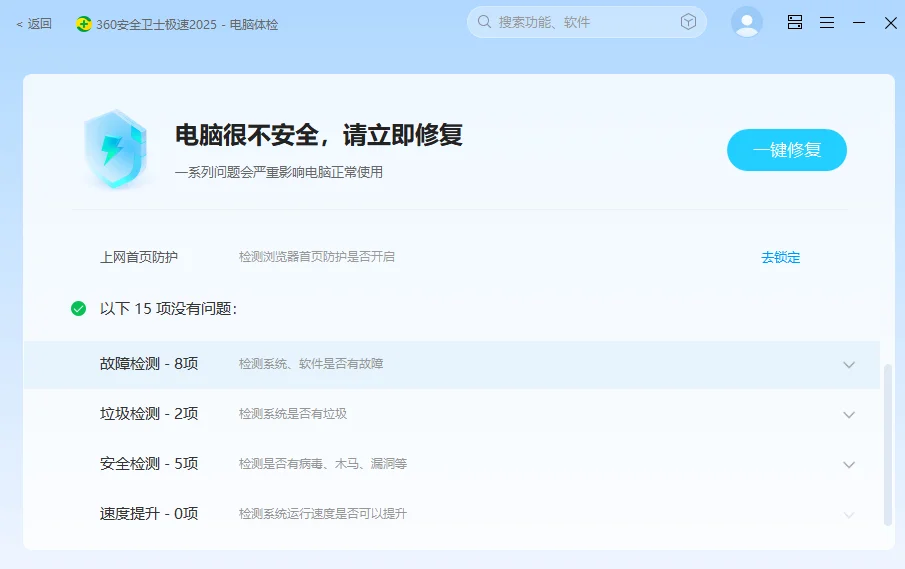Click description 检测系统运行速度是否可以提升
The height and width of the screenshot is (569, 905).
[323, 514]
